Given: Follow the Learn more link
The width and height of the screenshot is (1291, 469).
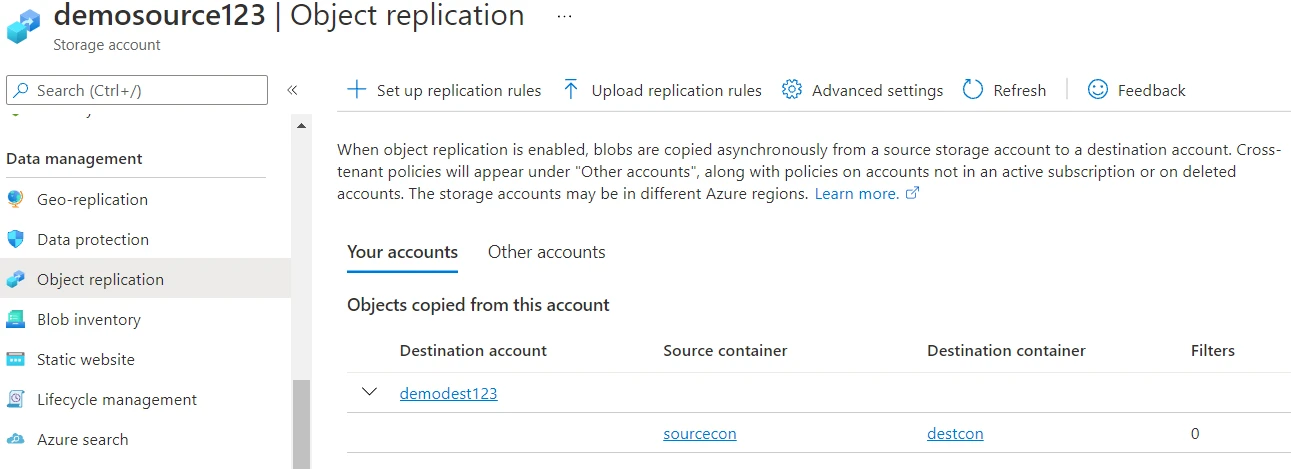Looking at the screenshot, I should (857, 194).
